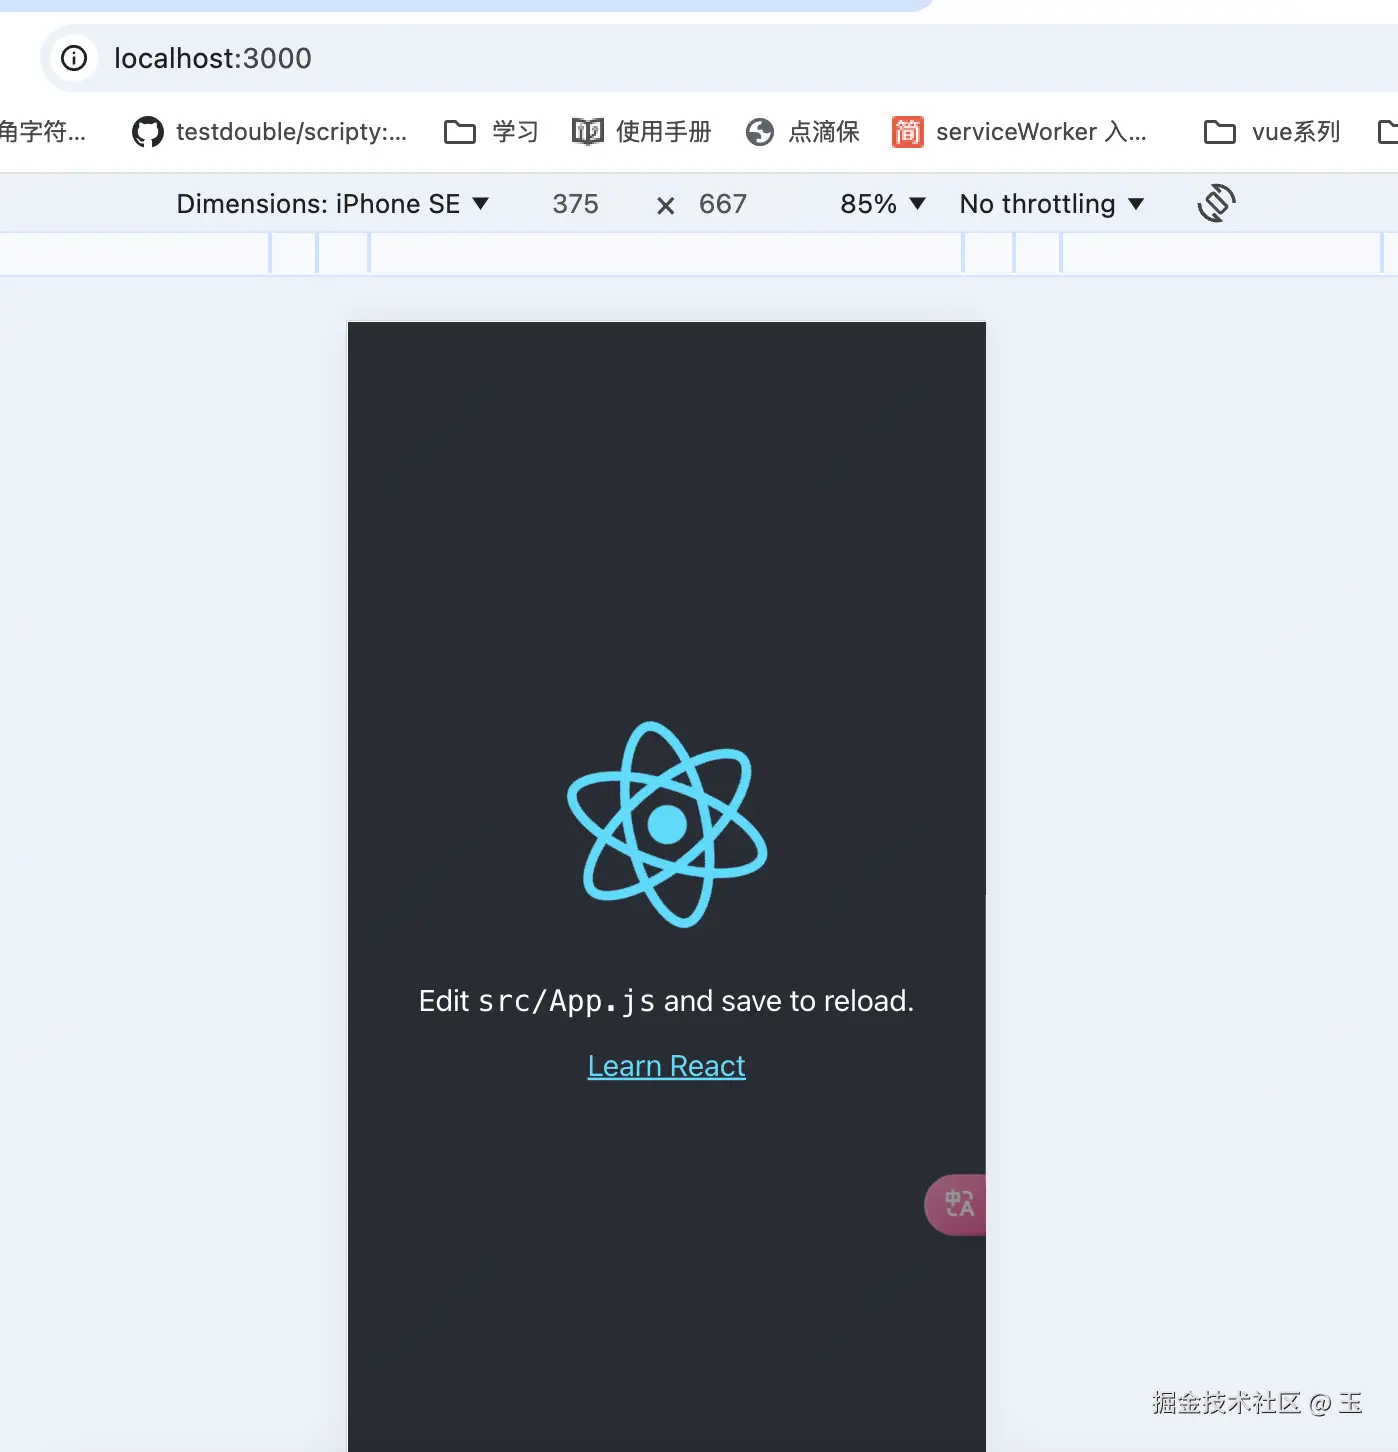This screenshot has width=1398, height=1452.
Task: Open the 角字符... bookmark
Action: 43,132
